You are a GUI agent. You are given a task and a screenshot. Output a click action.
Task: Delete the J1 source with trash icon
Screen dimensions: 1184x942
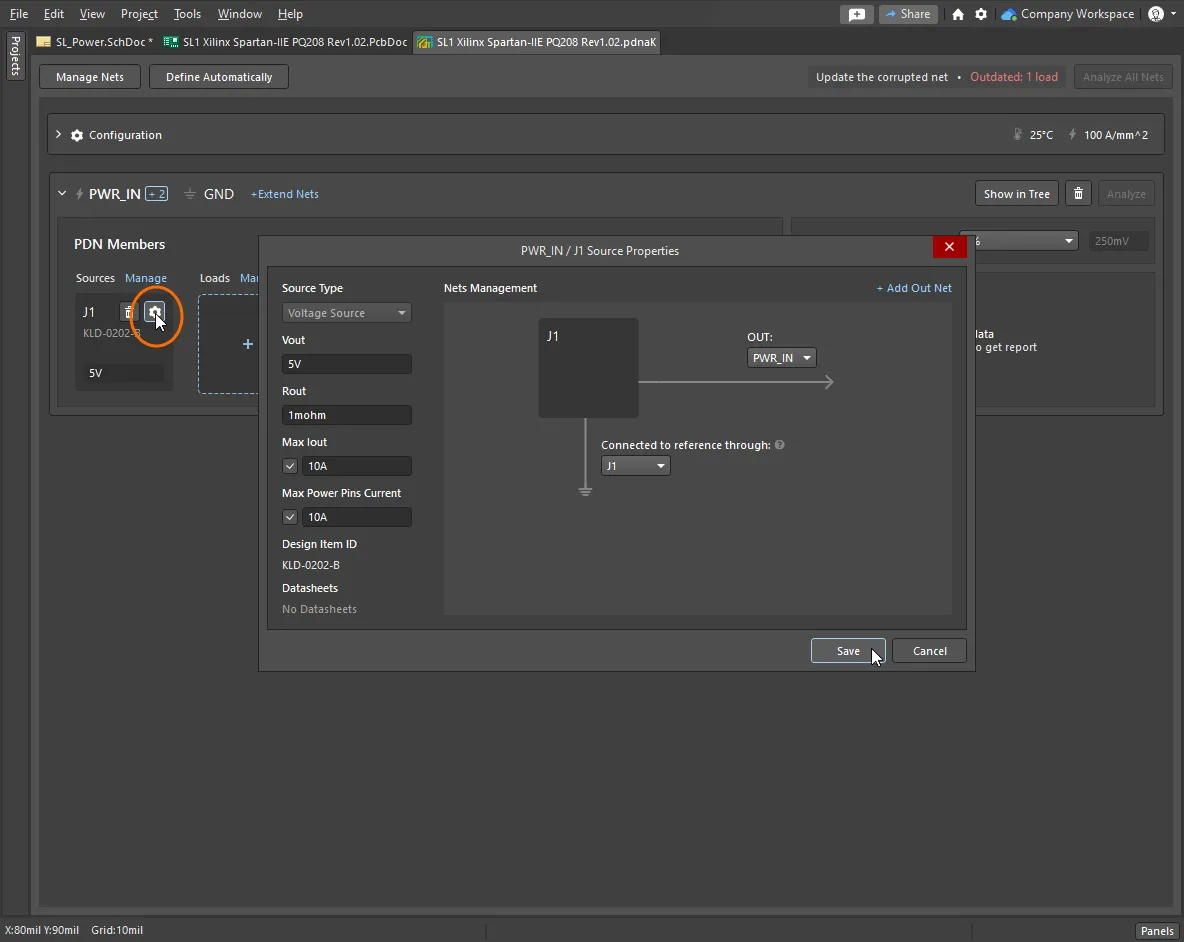click(x=128, y=313)
